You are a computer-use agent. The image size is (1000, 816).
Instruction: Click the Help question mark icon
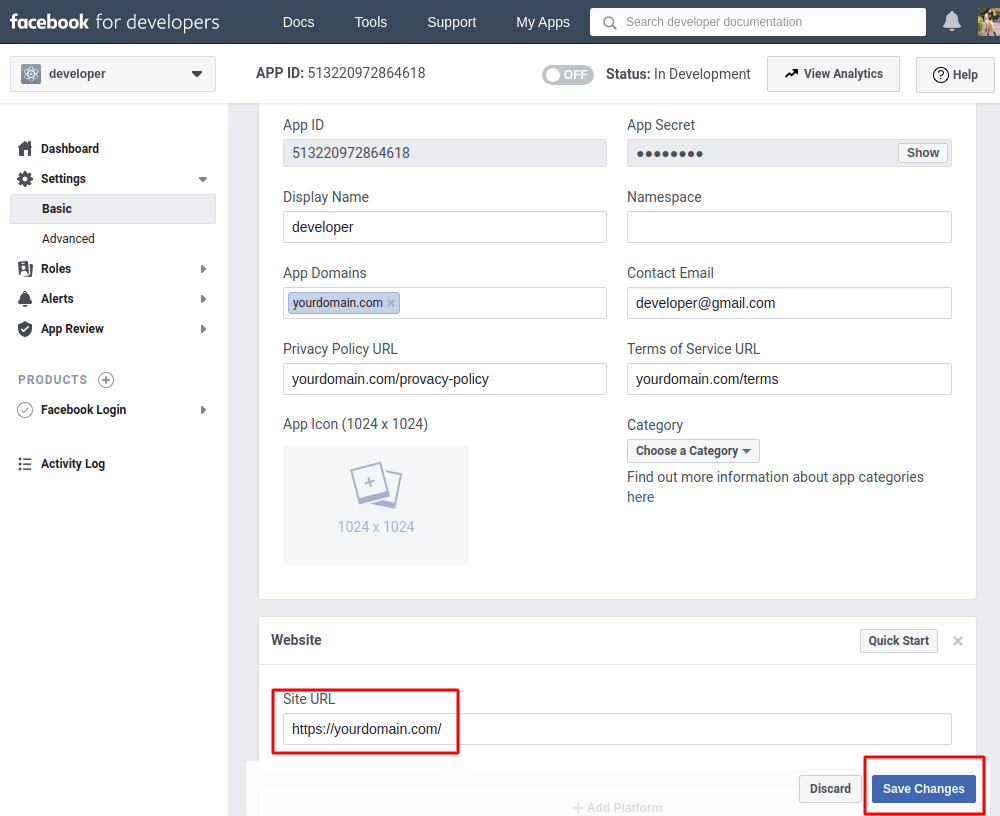coord(941,75)
